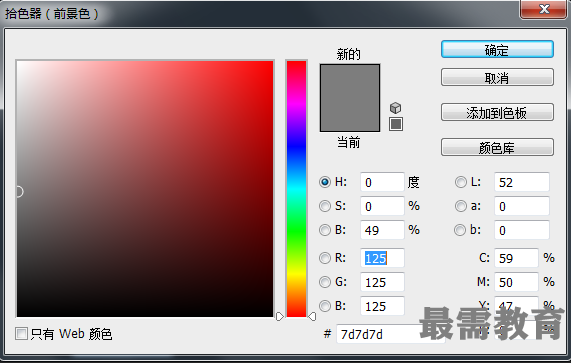Click the right hue slider arrow handle
Screen dimensions: 571x363
tap(312, 316)
